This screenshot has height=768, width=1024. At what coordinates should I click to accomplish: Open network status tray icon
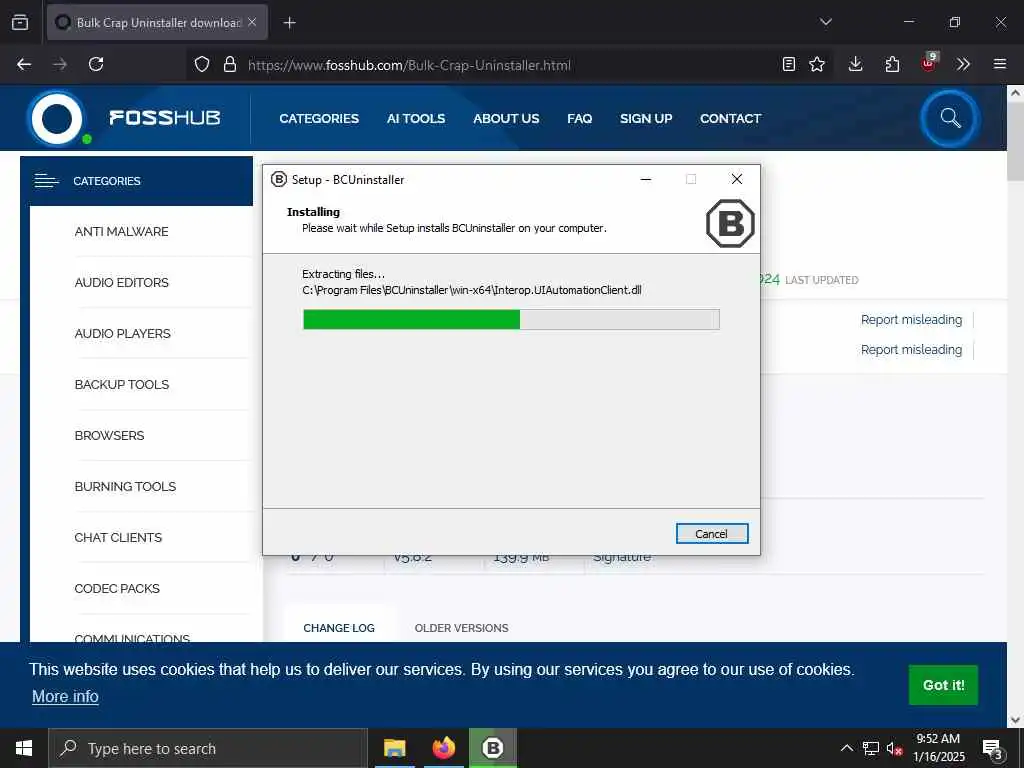(x=871, y=748)
